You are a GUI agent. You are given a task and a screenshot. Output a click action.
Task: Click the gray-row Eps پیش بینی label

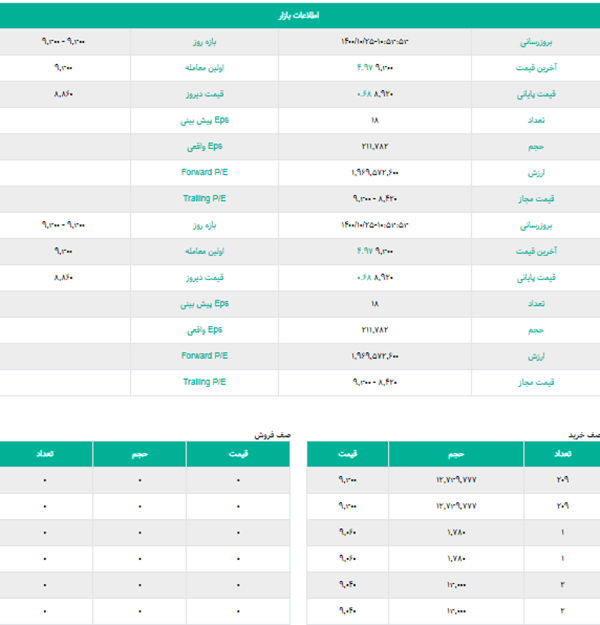pos(205,304)
